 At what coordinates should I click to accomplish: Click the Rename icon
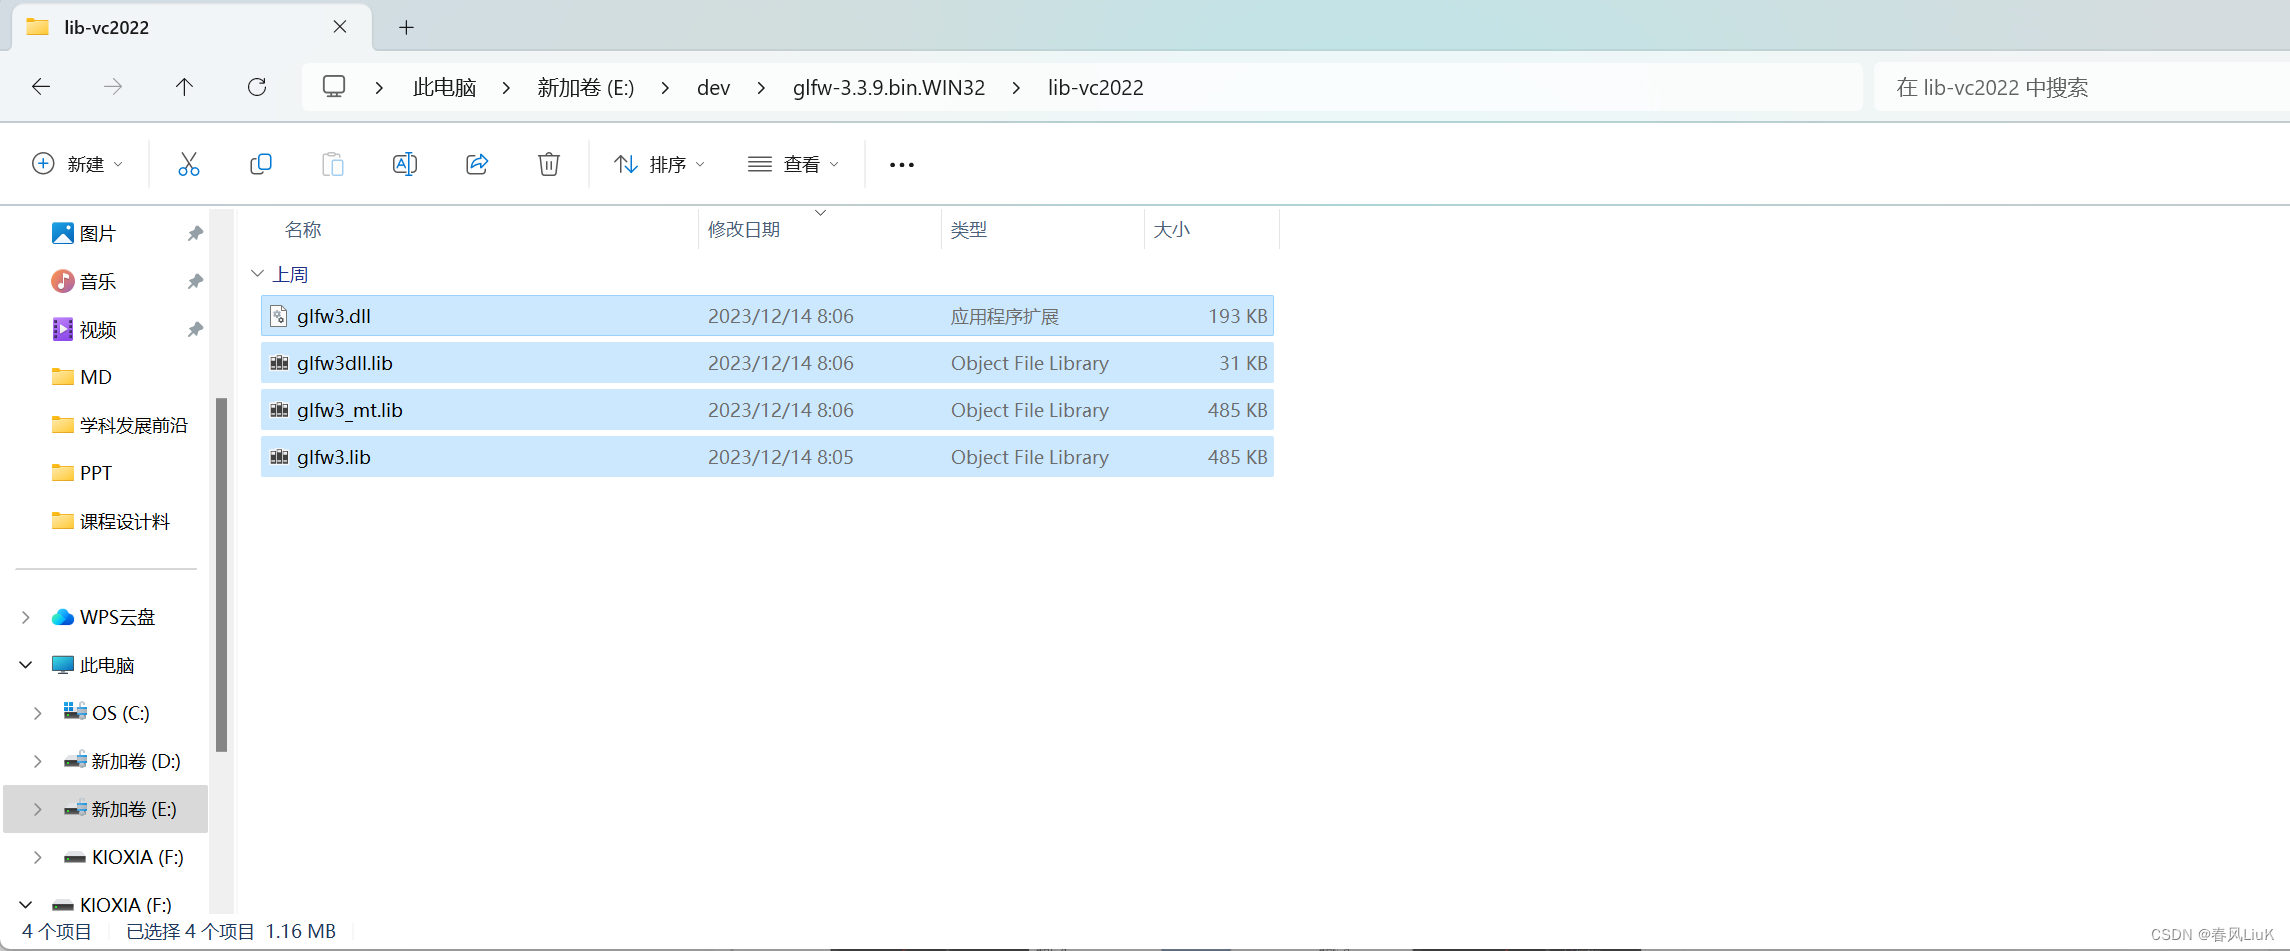(405, 164)
